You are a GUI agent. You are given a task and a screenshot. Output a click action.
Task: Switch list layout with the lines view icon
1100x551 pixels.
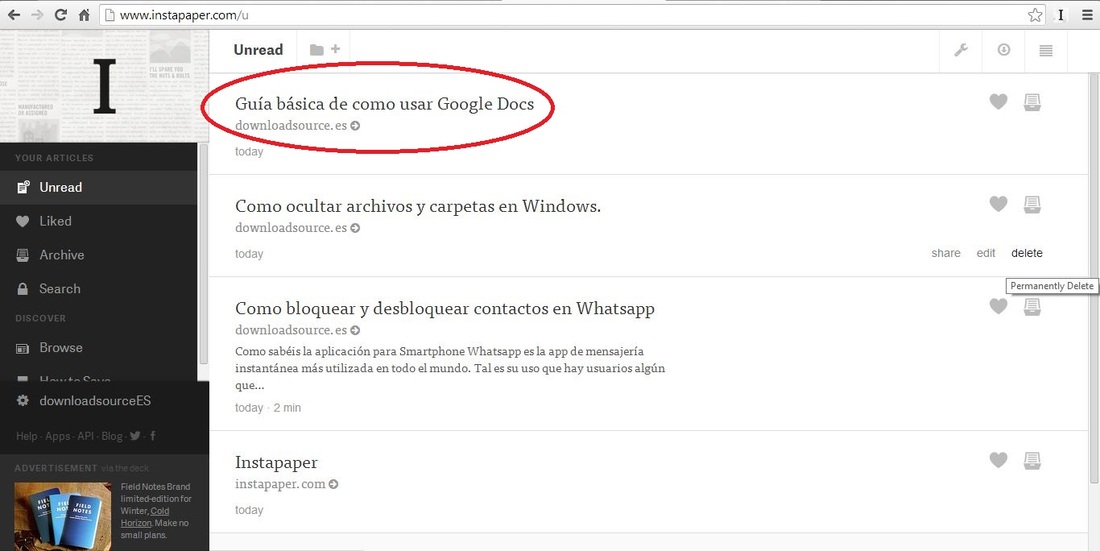[x=1046, y=51]
